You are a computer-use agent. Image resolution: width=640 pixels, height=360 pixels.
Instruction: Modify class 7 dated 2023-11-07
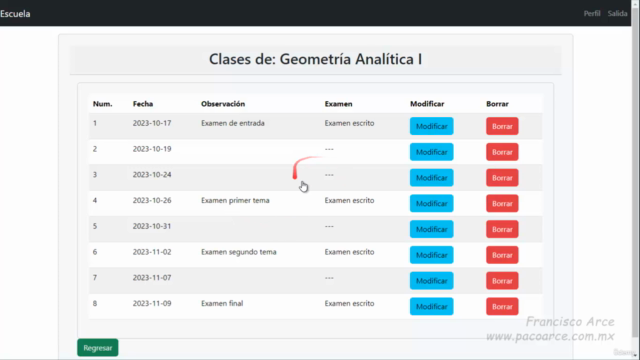[431, 280]
